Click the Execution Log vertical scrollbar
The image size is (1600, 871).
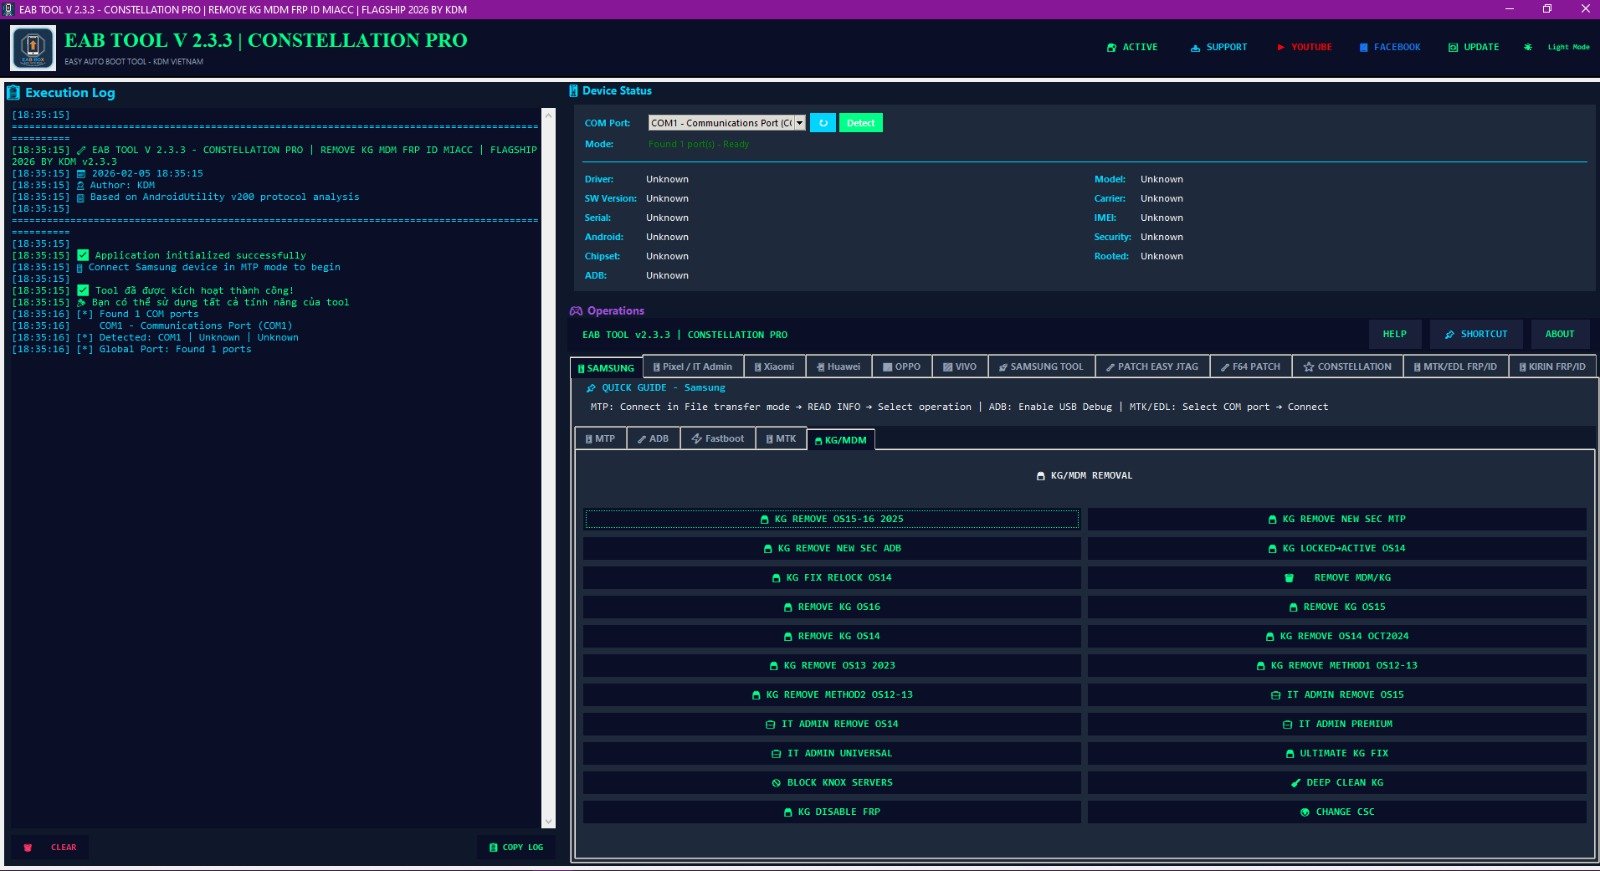point(548,468)
